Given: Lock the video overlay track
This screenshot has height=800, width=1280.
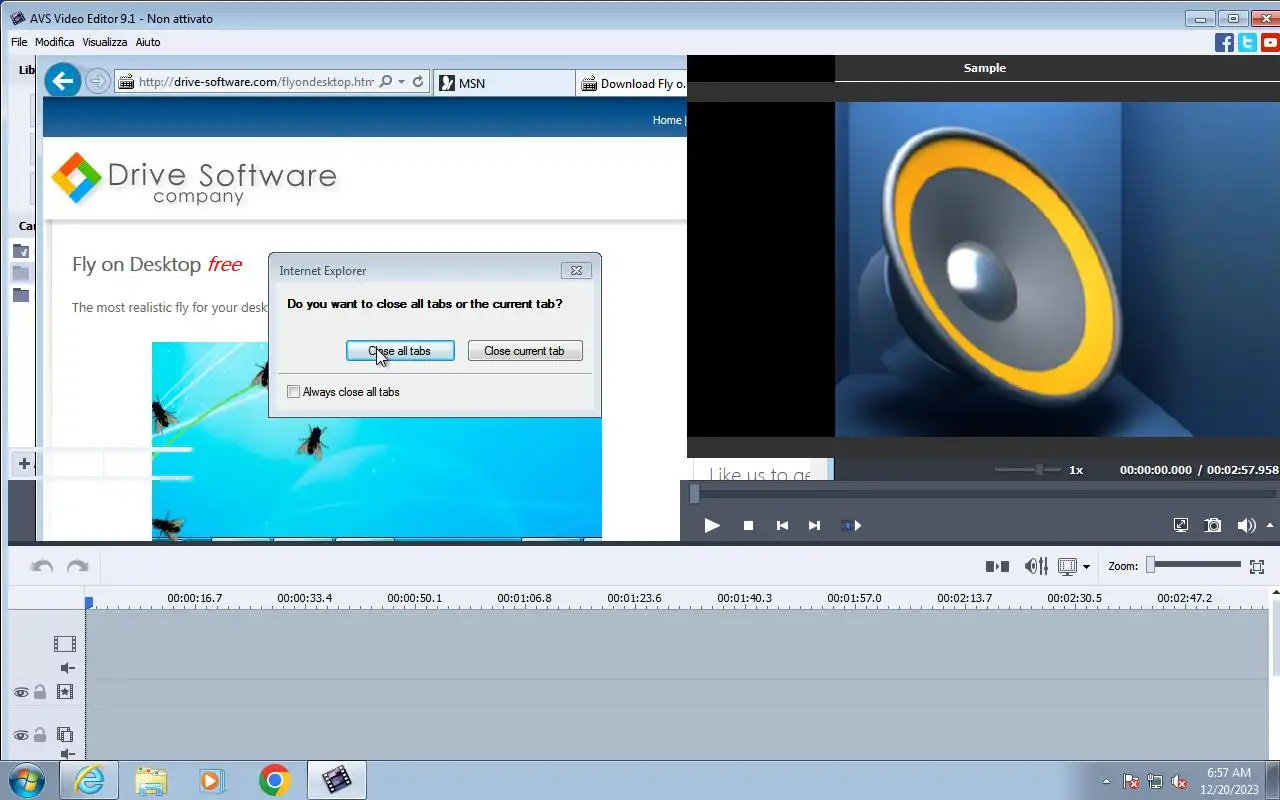Looking at the screenshot, I should point(40,734).
